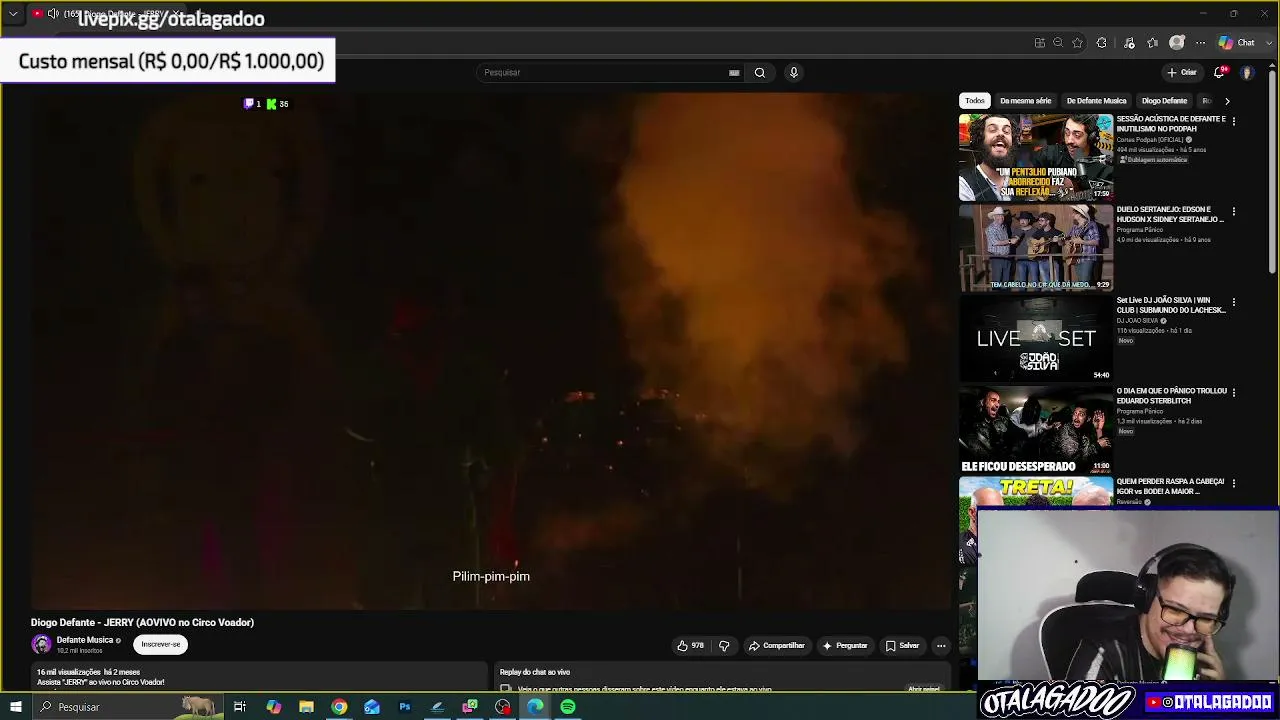Click the Replay do chat ao vivo heading

click(535, 672)
